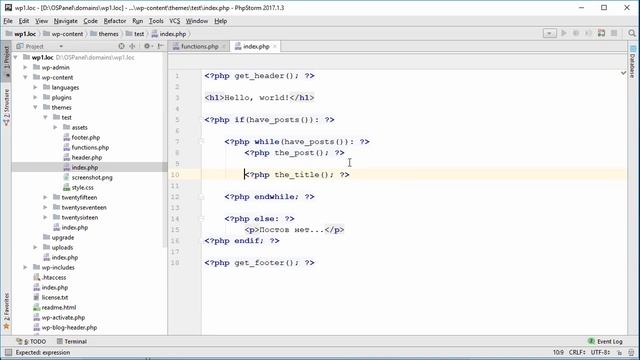Viewport: 640px width, 360px height.
Task: Click test folder in the breadcrumb bar
Action: click(135, 34)
